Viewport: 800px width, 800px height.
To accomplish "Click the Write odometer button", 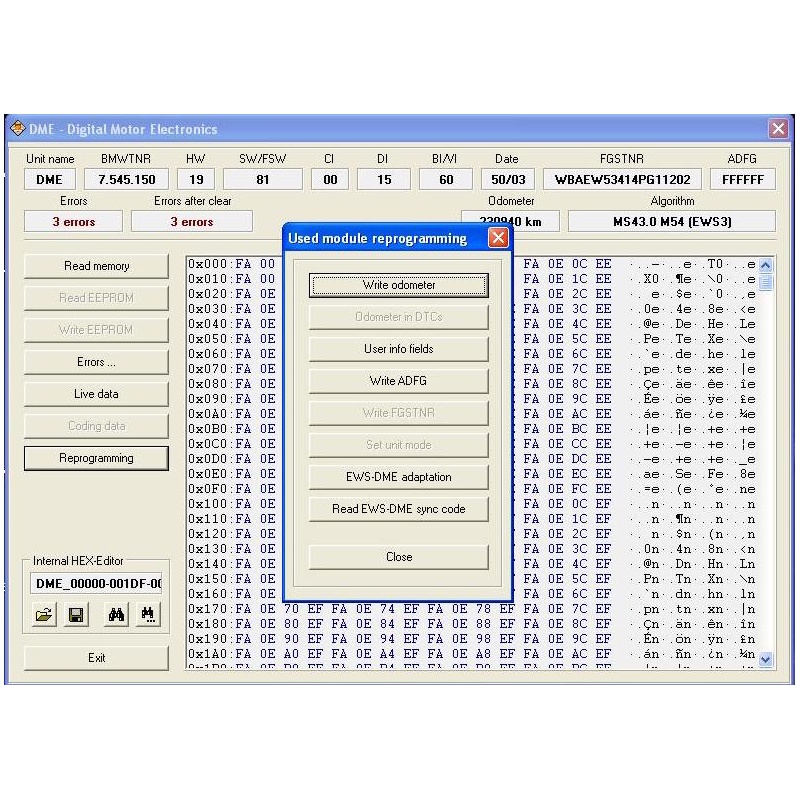I will (x=398, y=285).
